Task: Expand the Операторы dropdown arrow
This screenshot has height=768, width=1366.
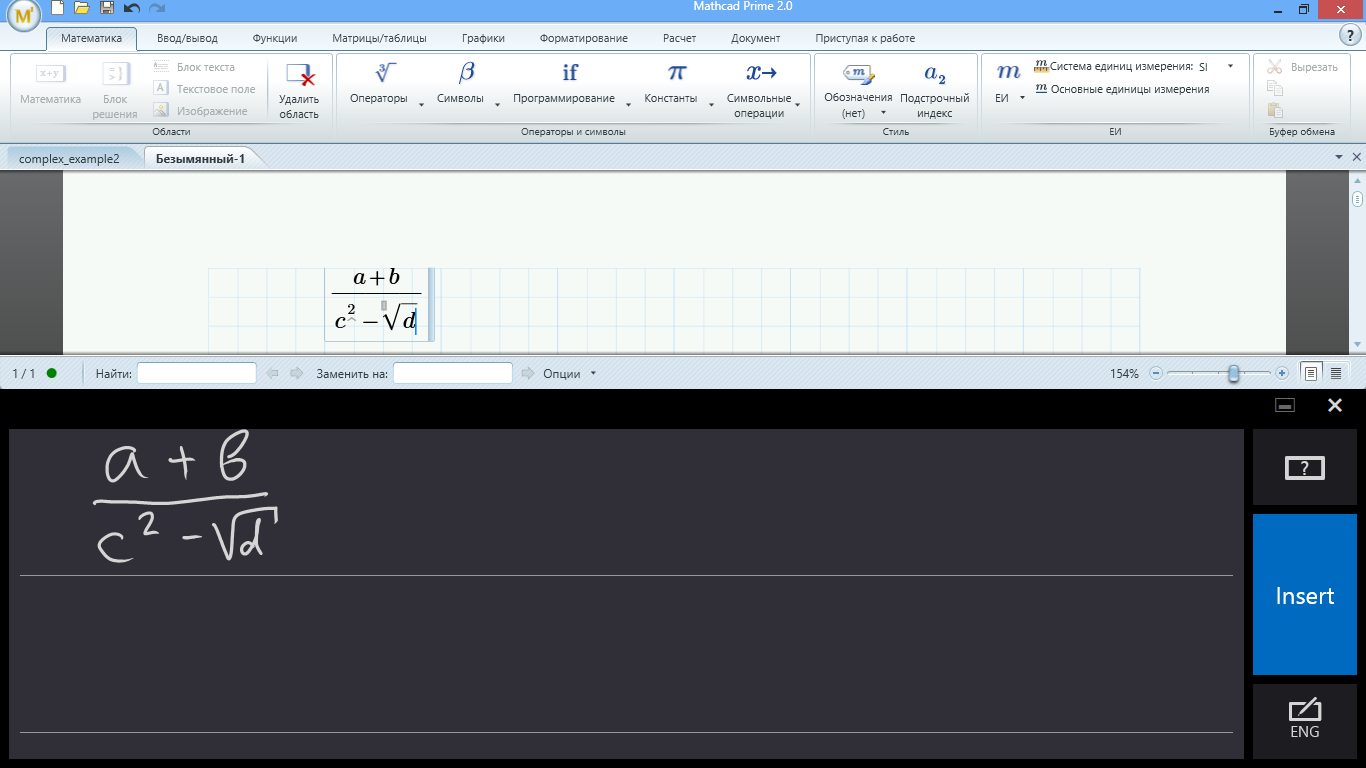Action: [x=421, y=104]
